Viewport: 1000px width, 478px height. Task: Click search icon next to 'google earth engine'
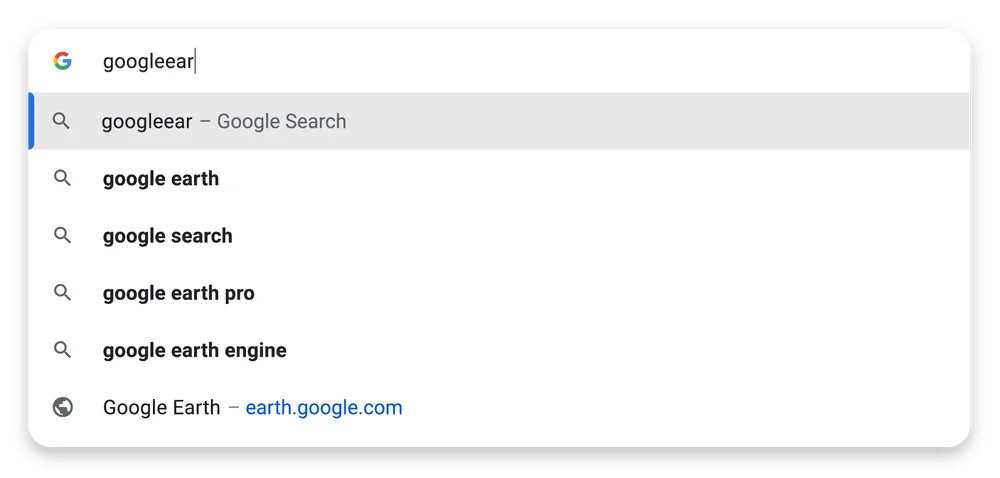click(62, 350)
